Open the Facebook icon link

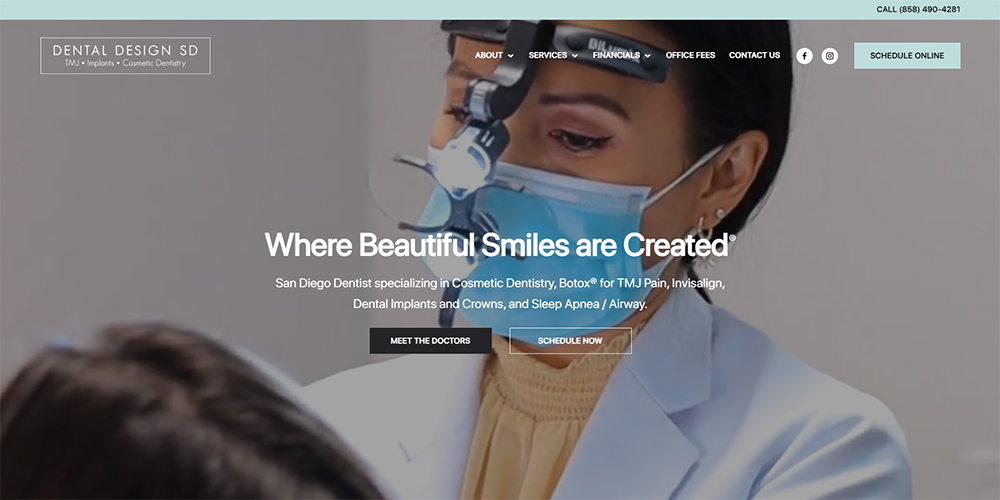pos(804,56)
